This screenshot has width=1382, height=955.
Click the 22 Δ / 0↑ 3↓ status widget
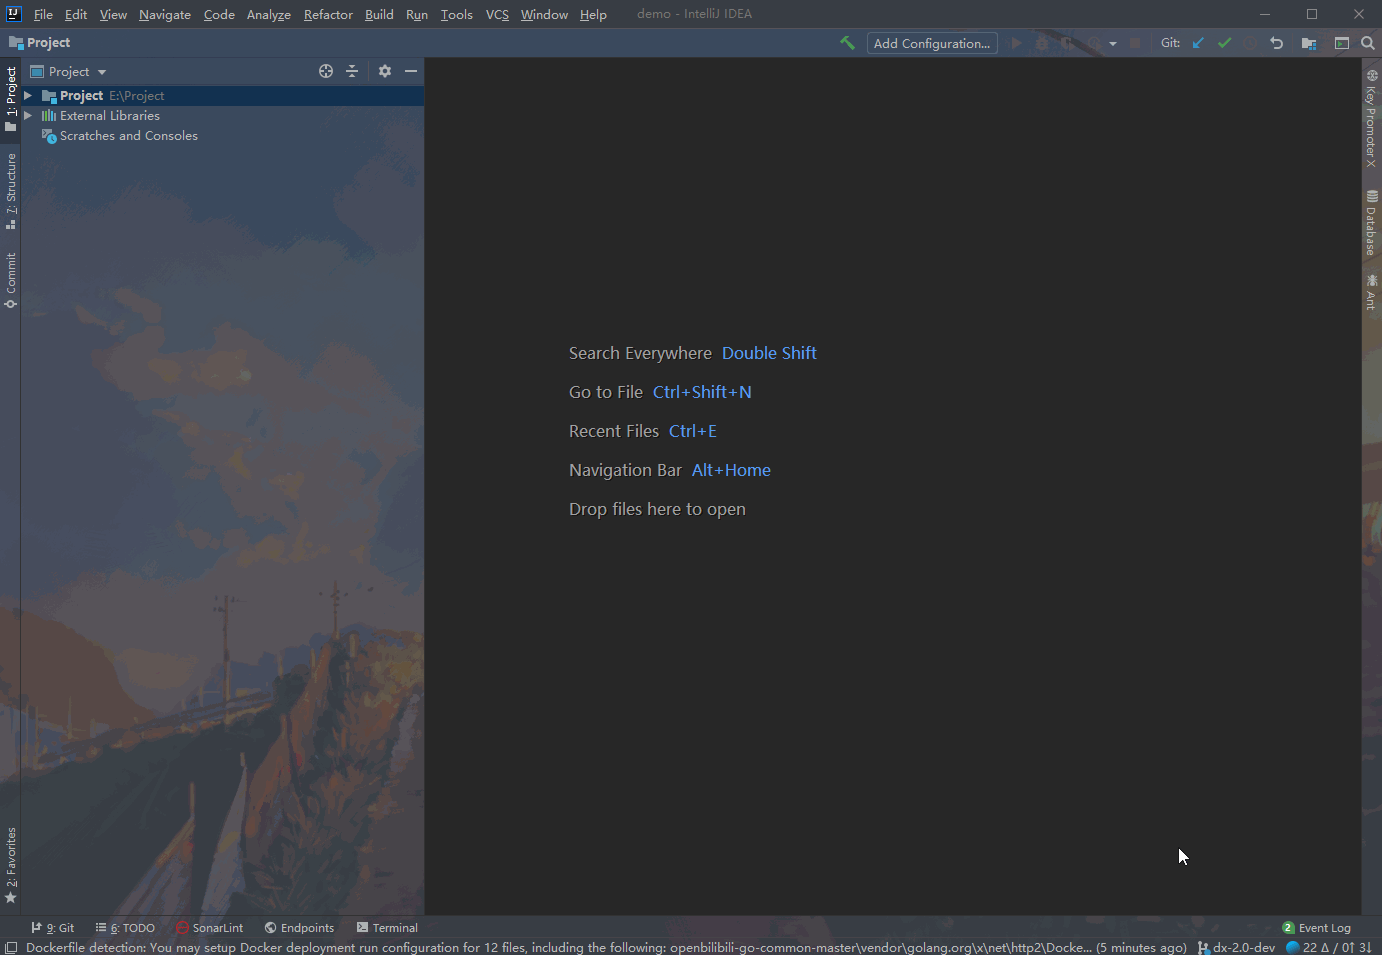[1329, 947]
